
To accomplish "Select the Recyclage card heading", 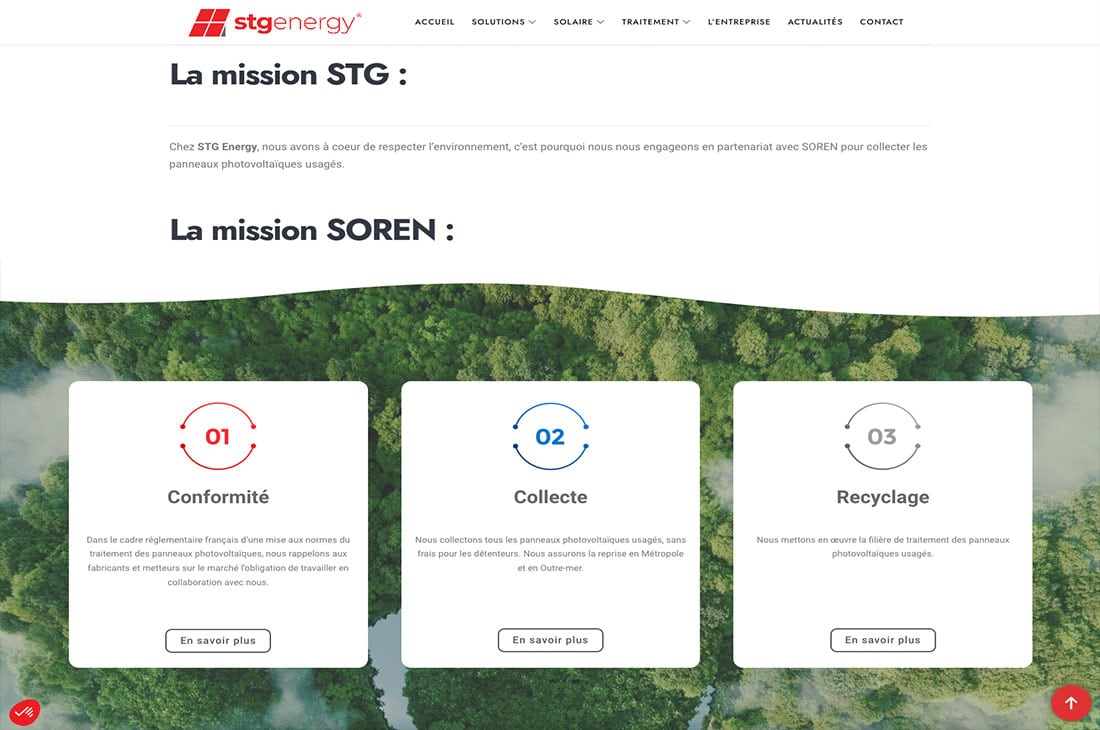I will coord(883,497).
